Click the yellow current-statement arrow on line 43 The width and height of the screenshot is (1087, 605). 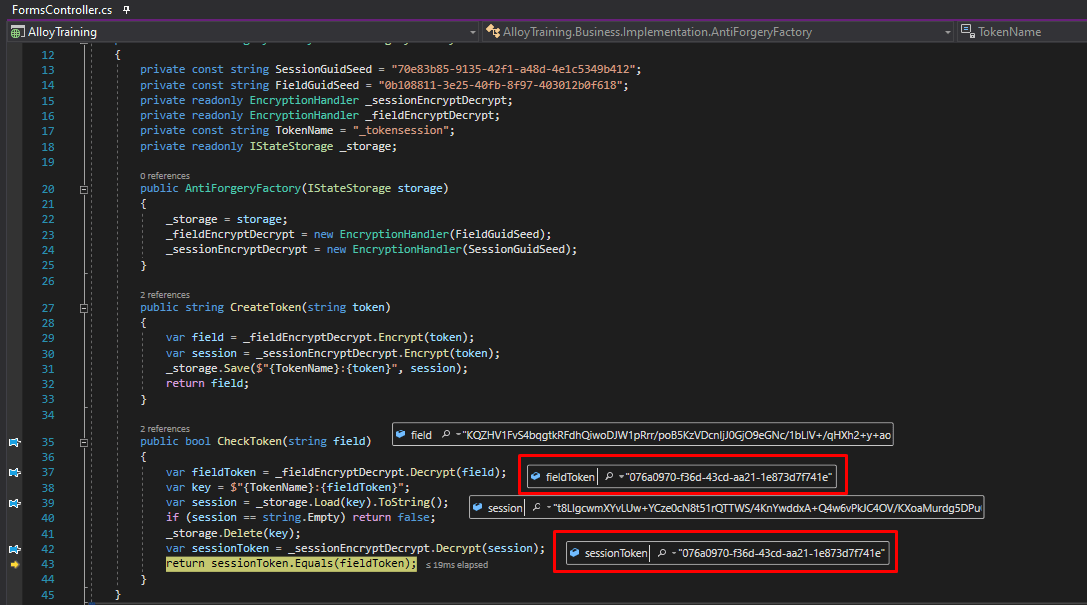[15, 564]
